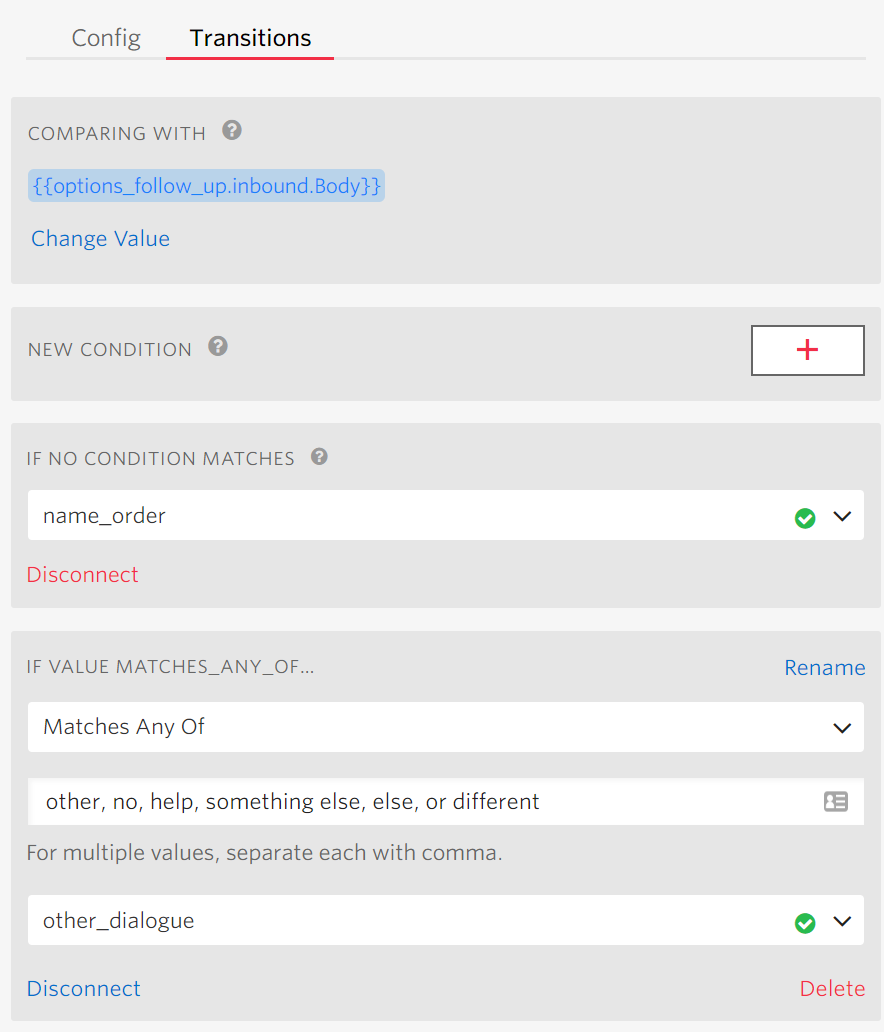884x1032 pixels.
Task: Click into the match values text field
Action: tap(420, 802)
